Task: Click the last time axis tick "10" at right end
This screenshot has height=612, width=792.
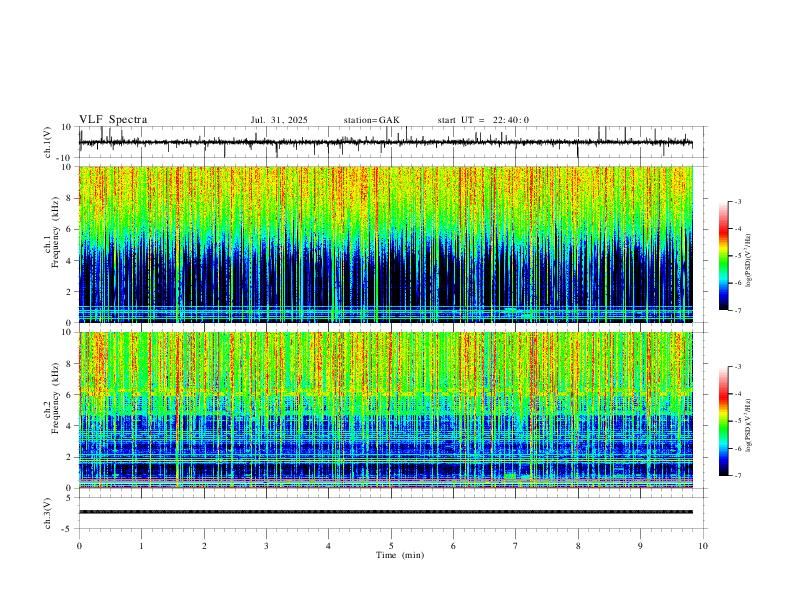Action: (703, 546)
